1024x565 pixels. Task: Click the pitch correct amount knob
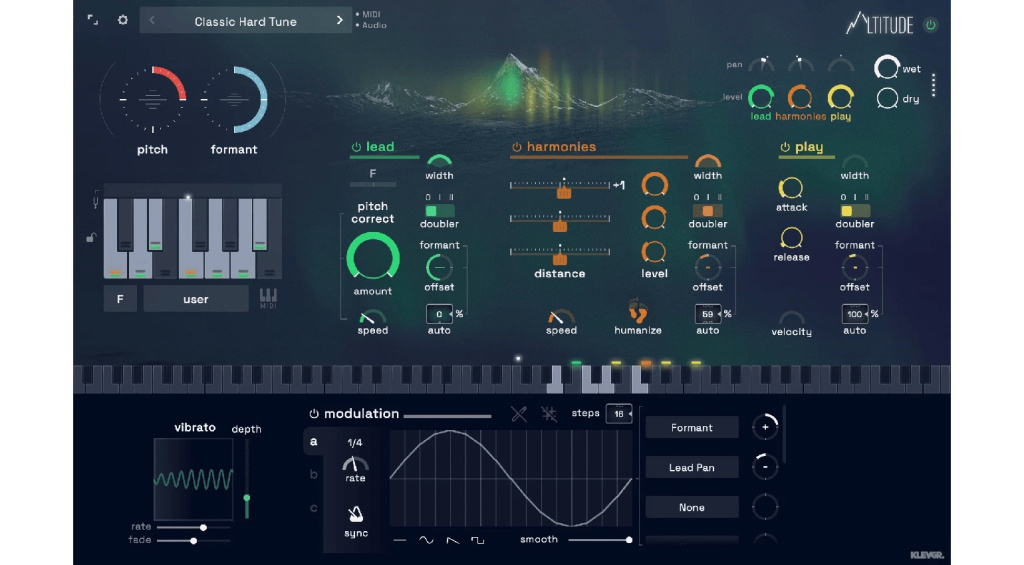[x=372, y=258]
